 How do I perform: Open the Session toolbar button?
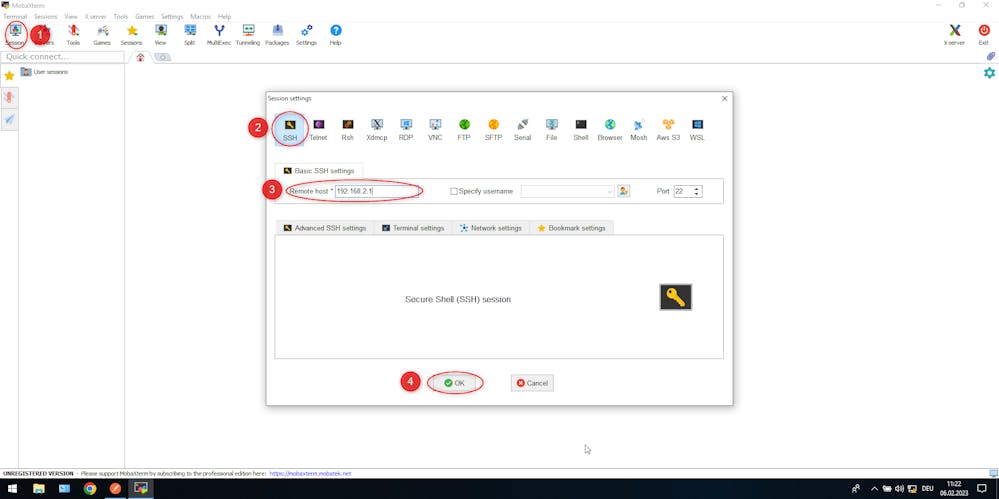[x=15, y=34]
